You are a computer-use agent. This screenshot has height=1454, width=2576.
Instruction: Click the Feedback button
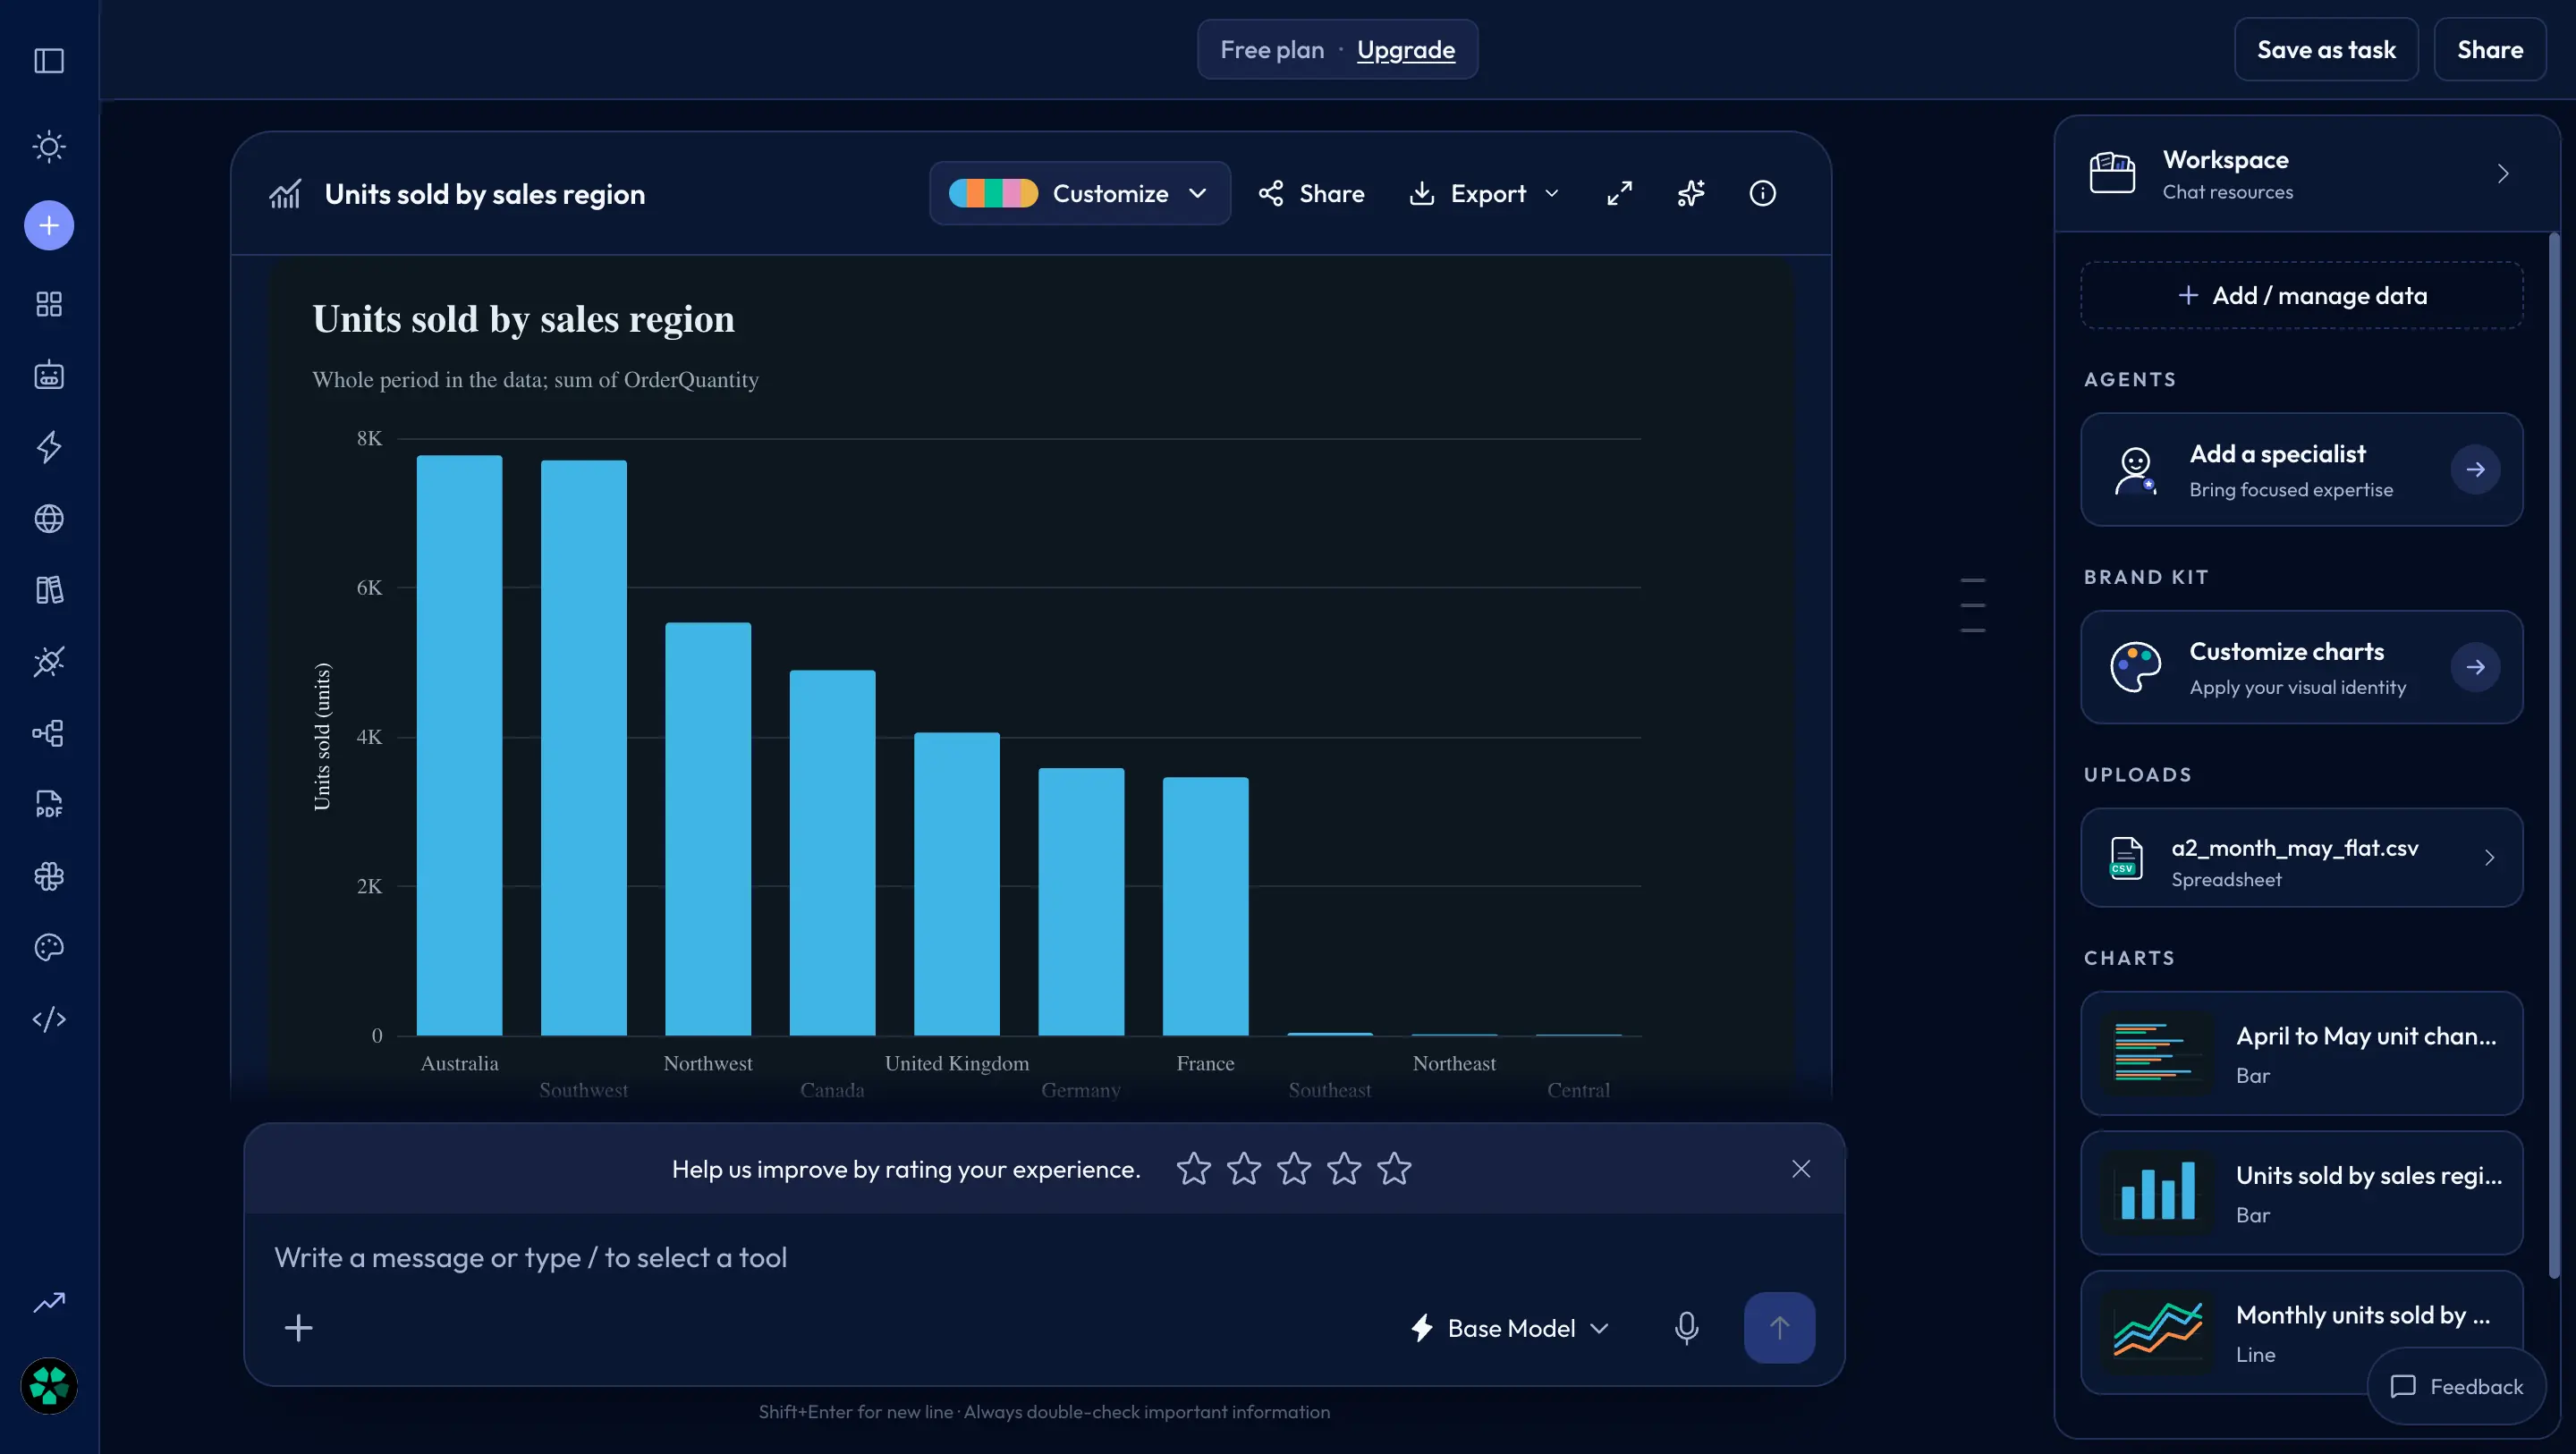[2456, 1386]
